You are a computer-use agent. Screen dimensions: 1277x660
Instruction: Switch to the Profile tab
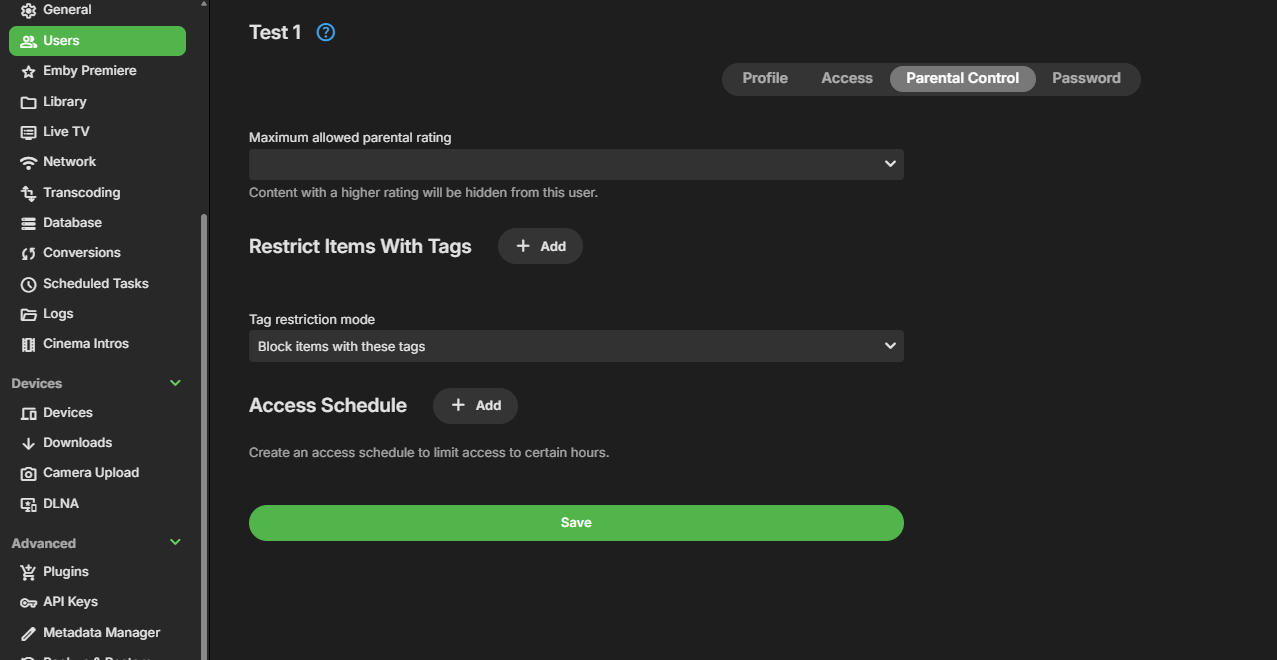tap(765, 78)
